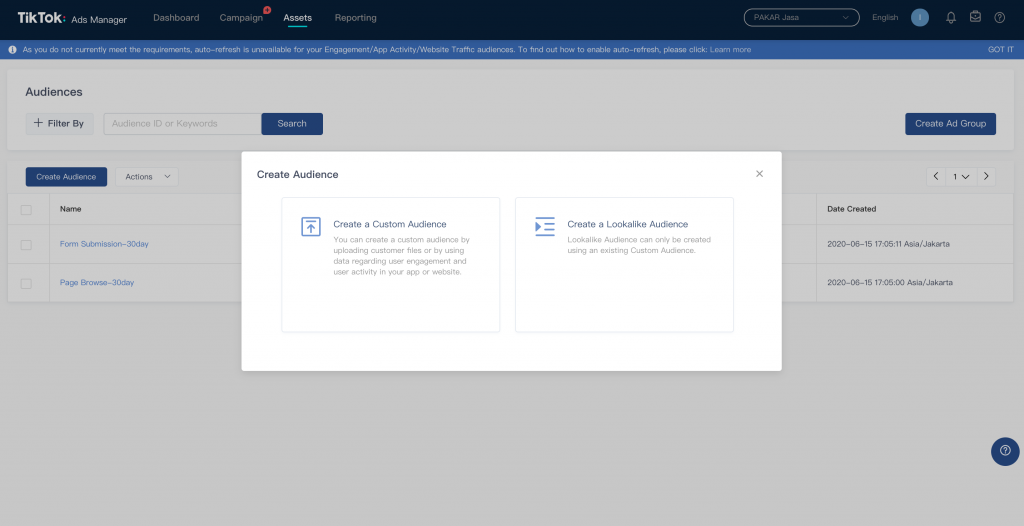
Task: Click the Filter By button
Action: (x=59, y=123)
